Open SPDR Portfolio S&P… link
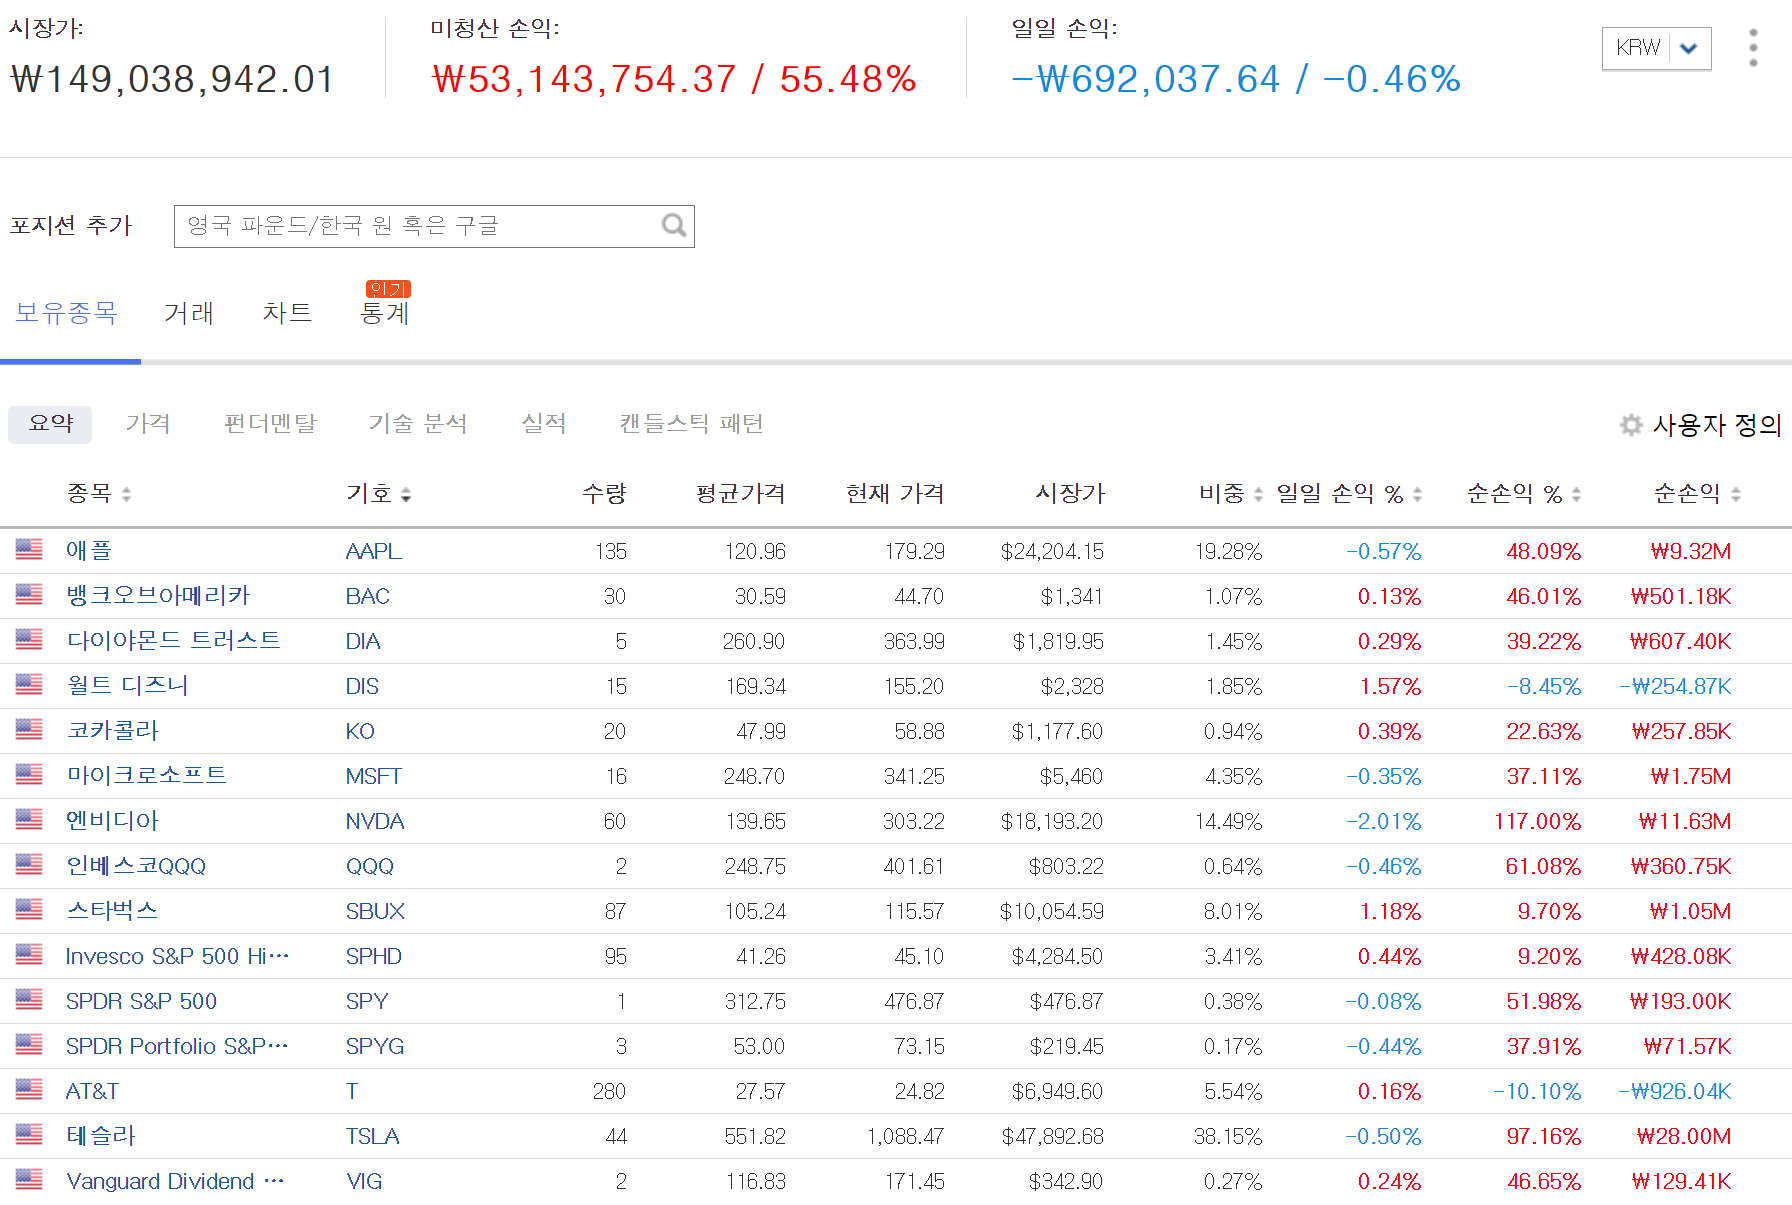The image size is (1792, 1205). (x=177, y=1046)
